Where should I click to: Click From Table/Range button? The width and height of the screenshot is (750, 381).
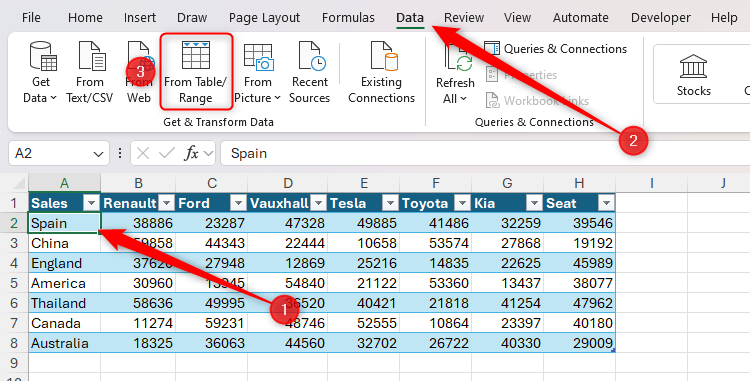(x=196, y=72)
